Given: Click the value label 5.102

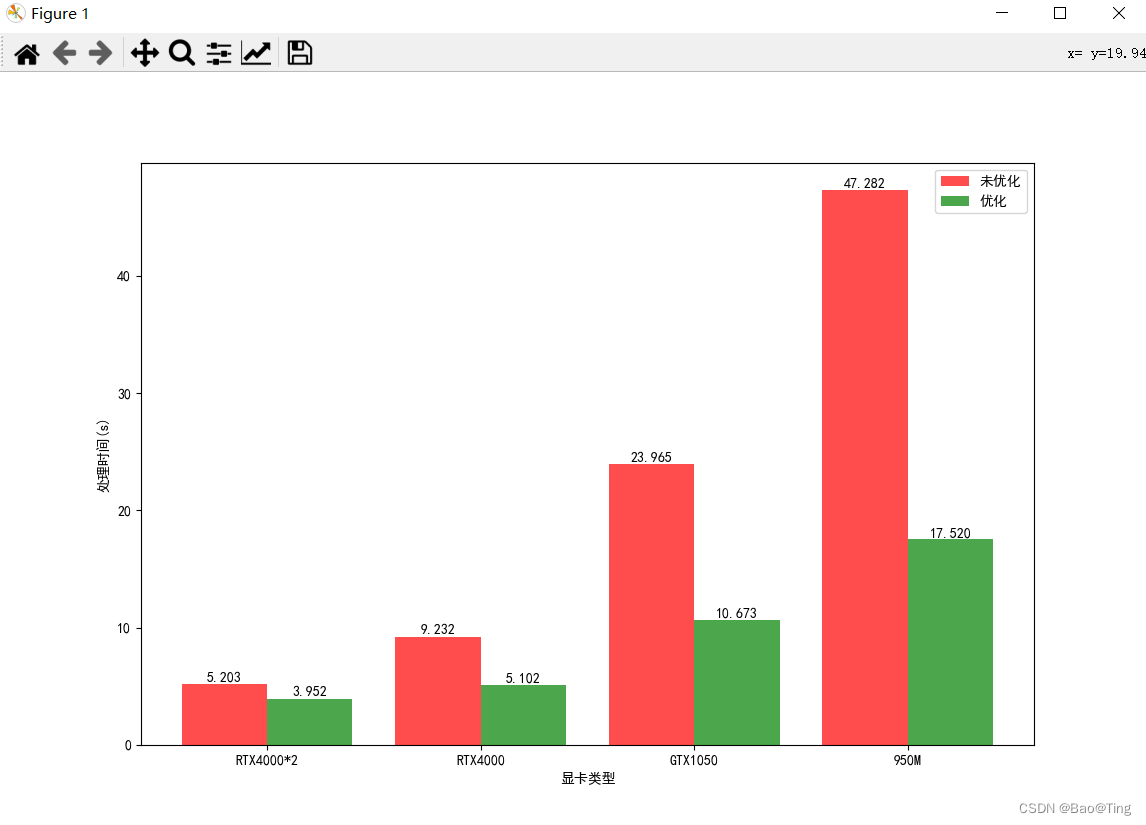Looking at the screenshot, I should pyautogui.click(x=523, y=678).
